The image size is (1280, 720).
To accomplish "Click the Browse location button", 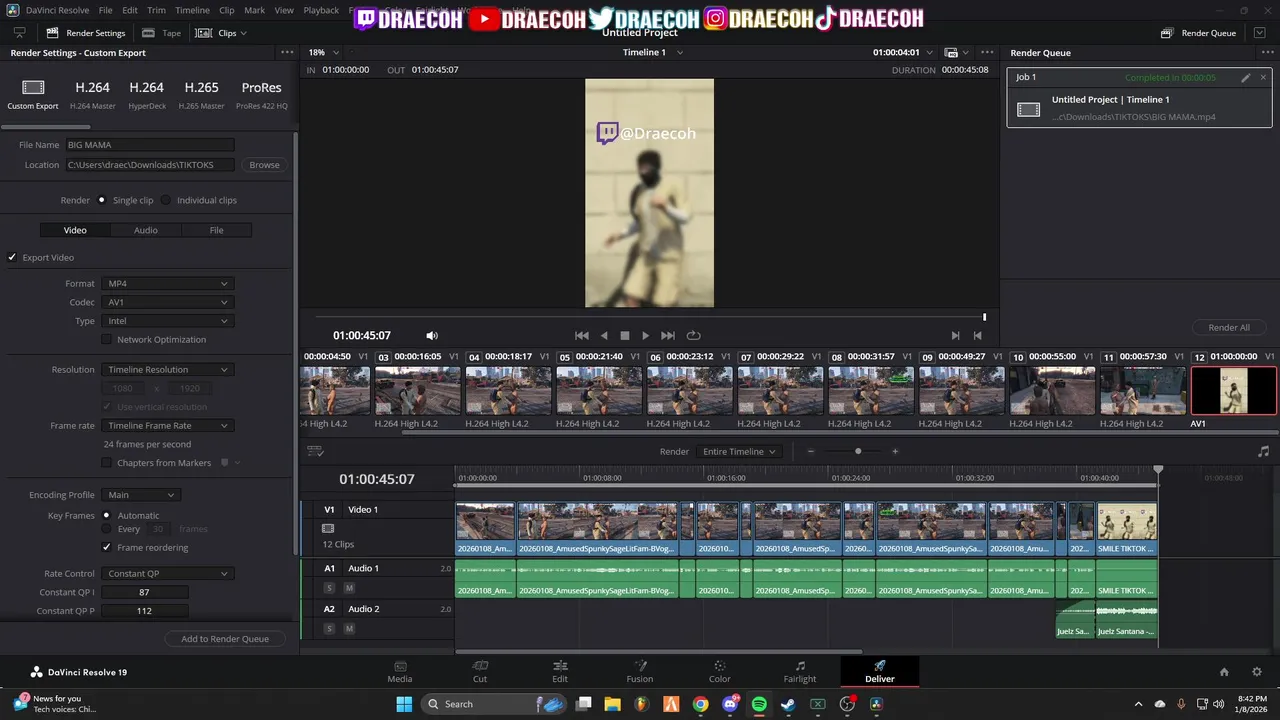I will coord(264,164).
